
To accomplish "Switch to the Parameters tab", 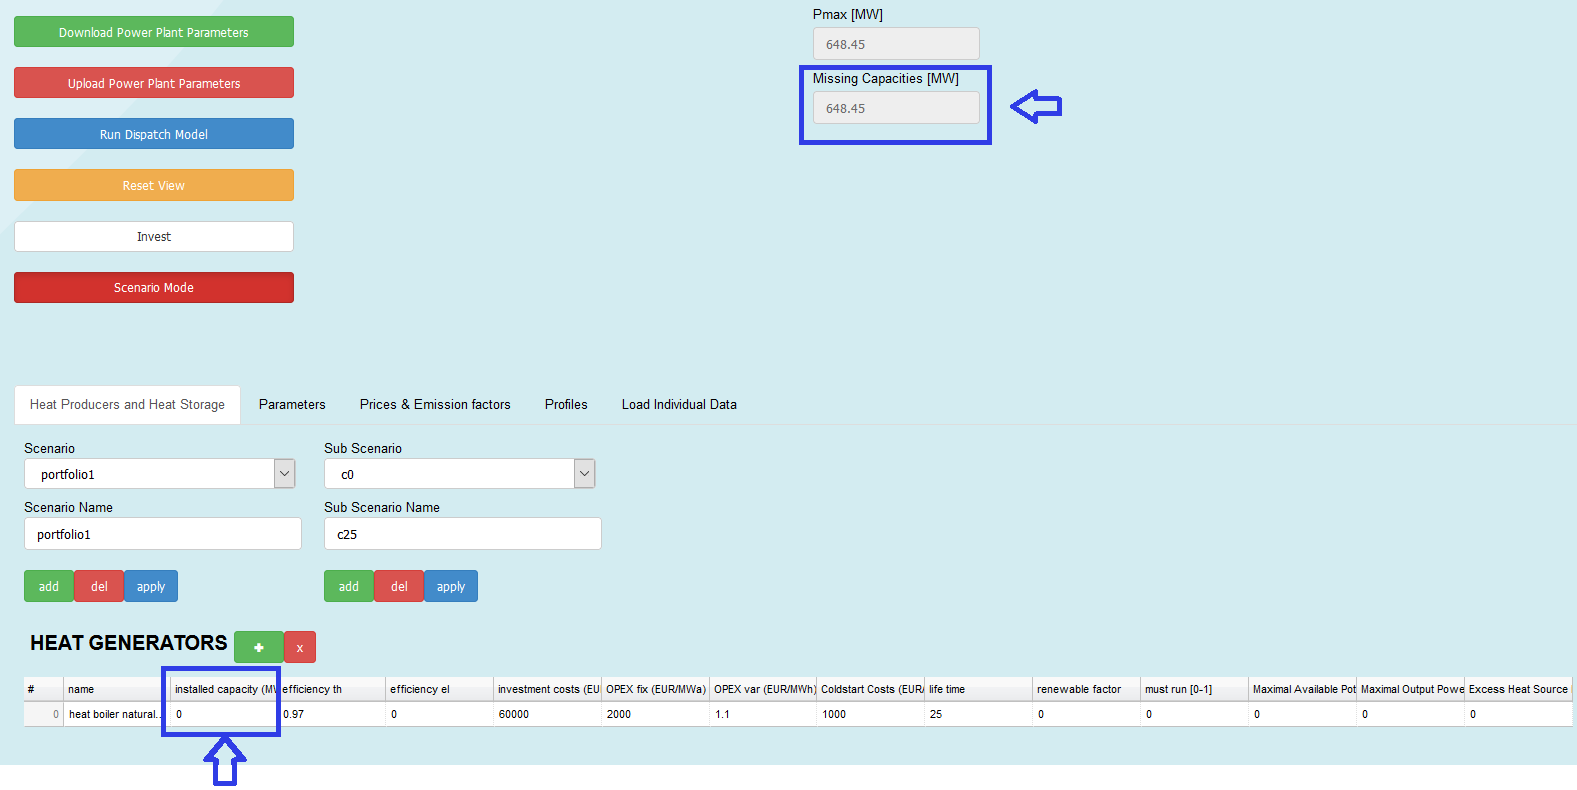I will click(x=292, y=405).
